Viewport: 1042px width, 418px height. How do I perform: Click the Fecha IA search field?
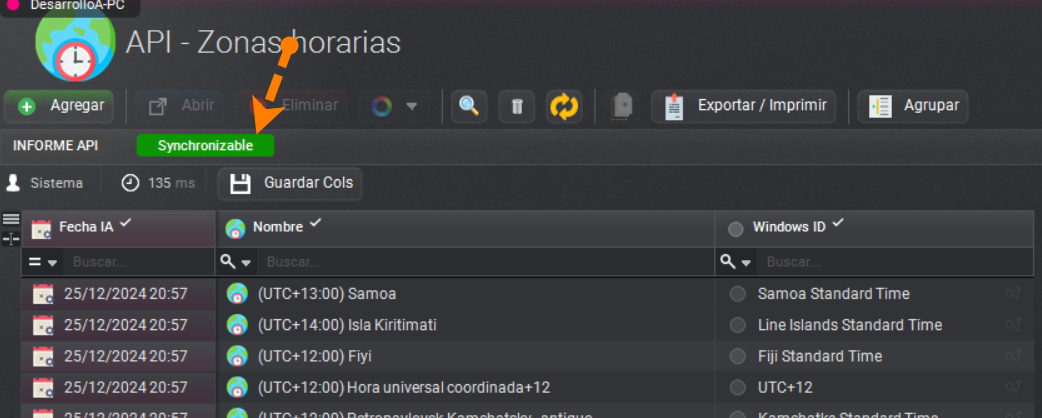[x=140, y=262]
